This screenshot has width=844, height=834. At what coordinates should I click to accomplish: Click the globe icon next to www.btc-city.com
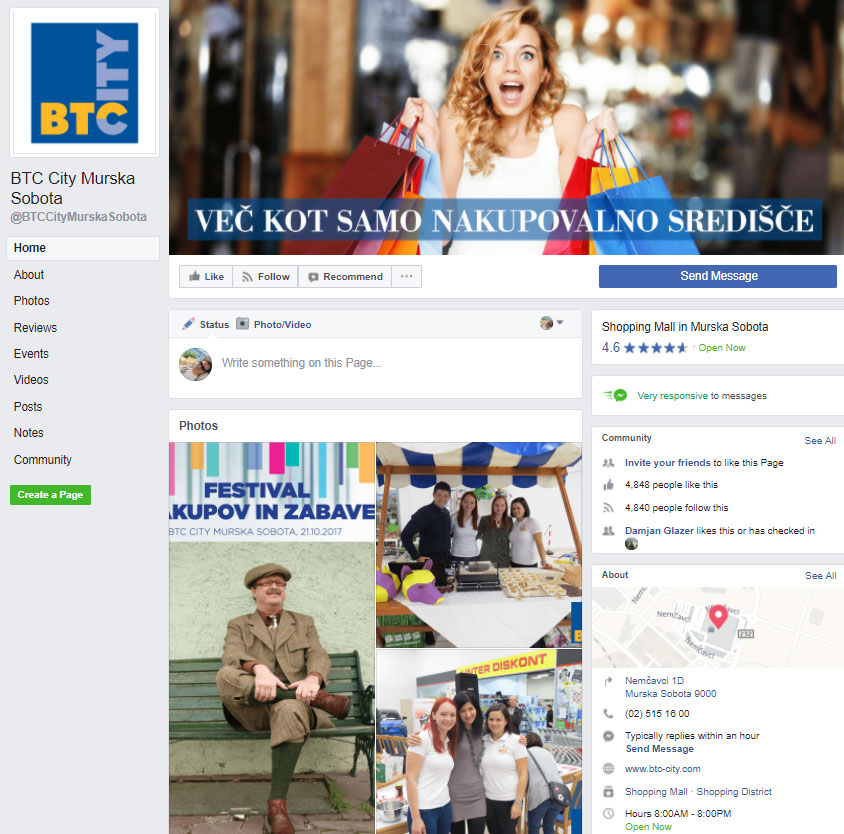tap(608, 769)
